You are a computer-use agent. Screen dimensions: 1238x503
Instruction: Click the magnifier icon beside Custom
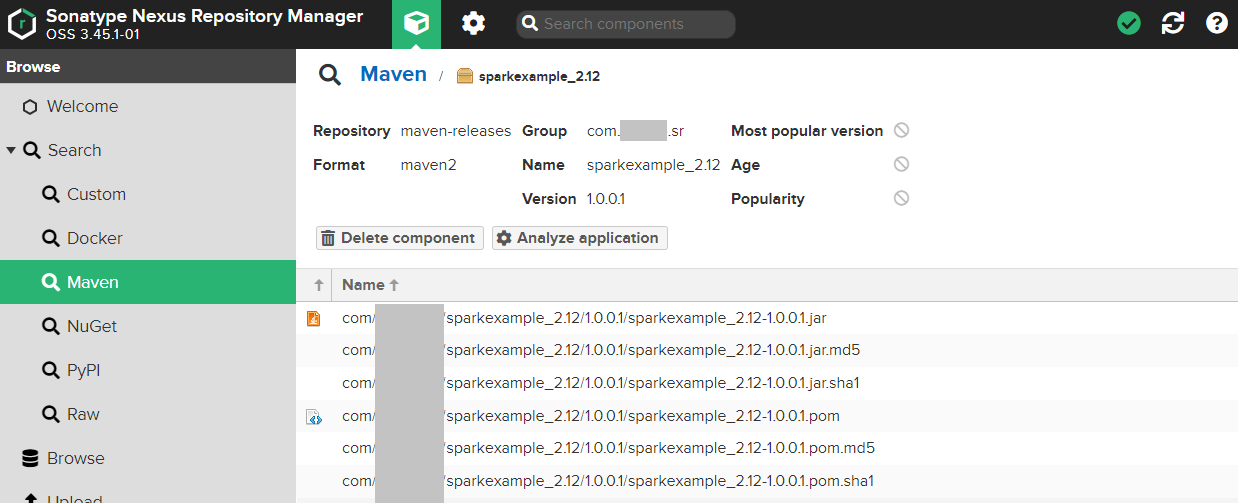[50, 194]
